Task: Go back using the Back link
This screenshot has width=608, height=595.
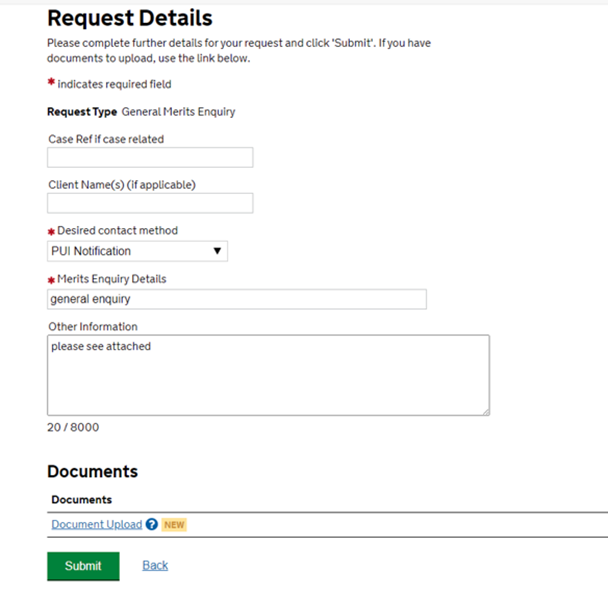Action: click(155, 565)
